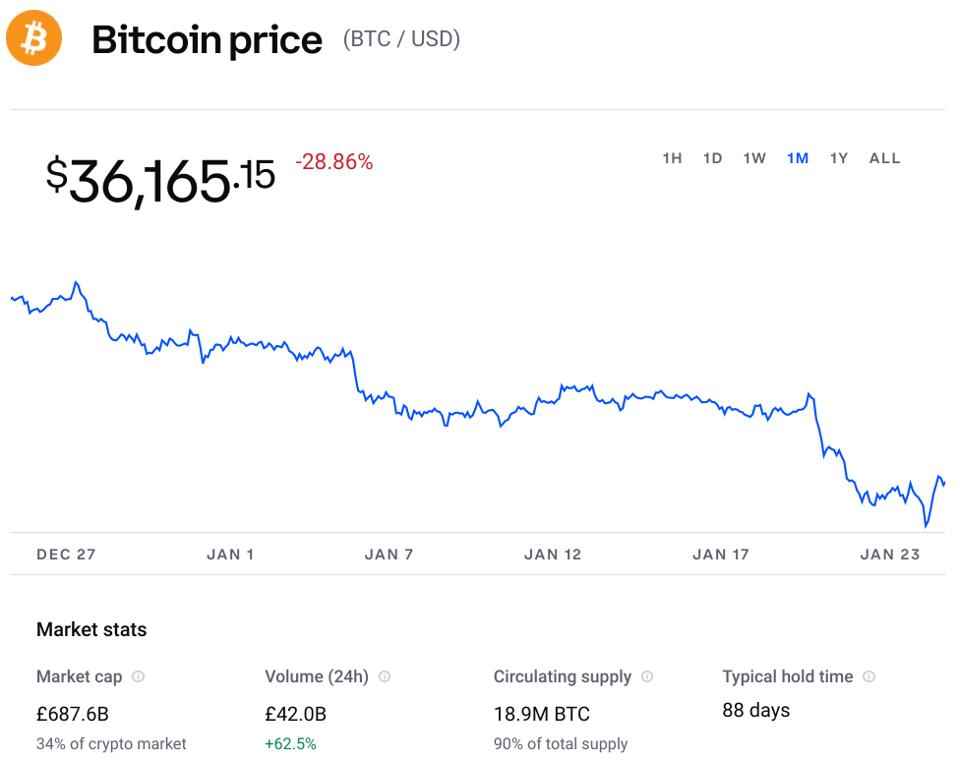The width and height of the screenshot is (959, 761).
Task: Open info icon next to Market cap
Action: tap(138, 677)
